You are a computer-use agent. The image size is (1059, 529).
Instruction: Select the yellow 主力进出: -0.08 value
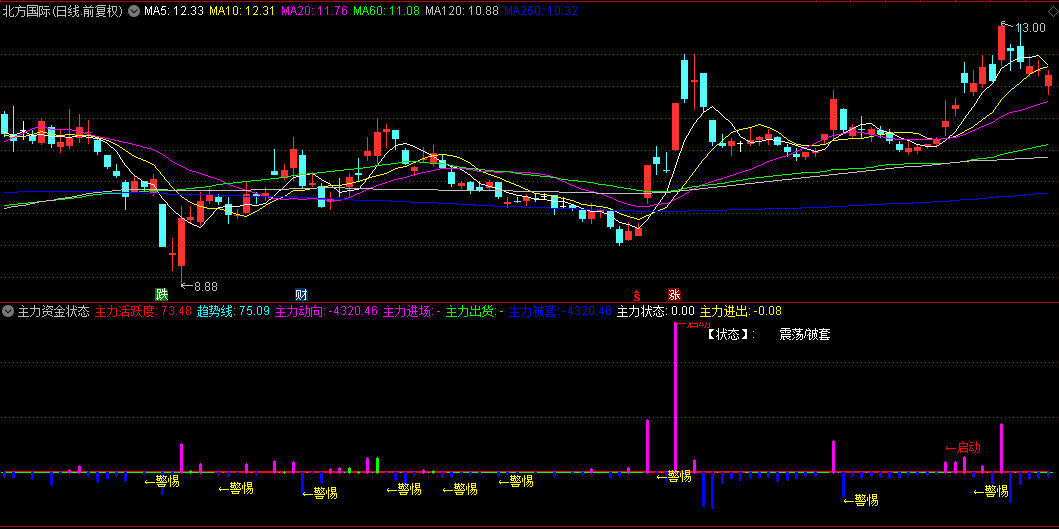[x=740, y=311]
